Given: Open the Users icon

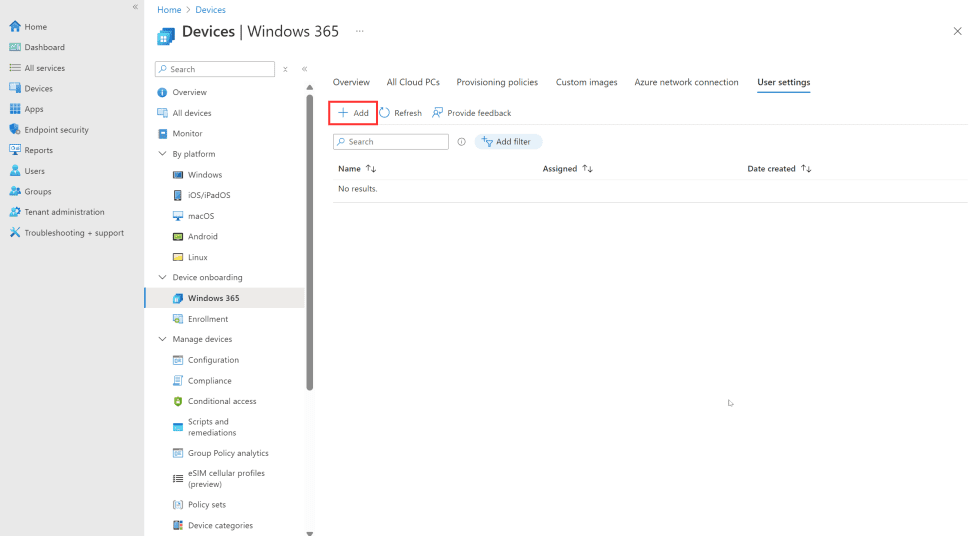Looking at the screenshot, I should point(15,171).
